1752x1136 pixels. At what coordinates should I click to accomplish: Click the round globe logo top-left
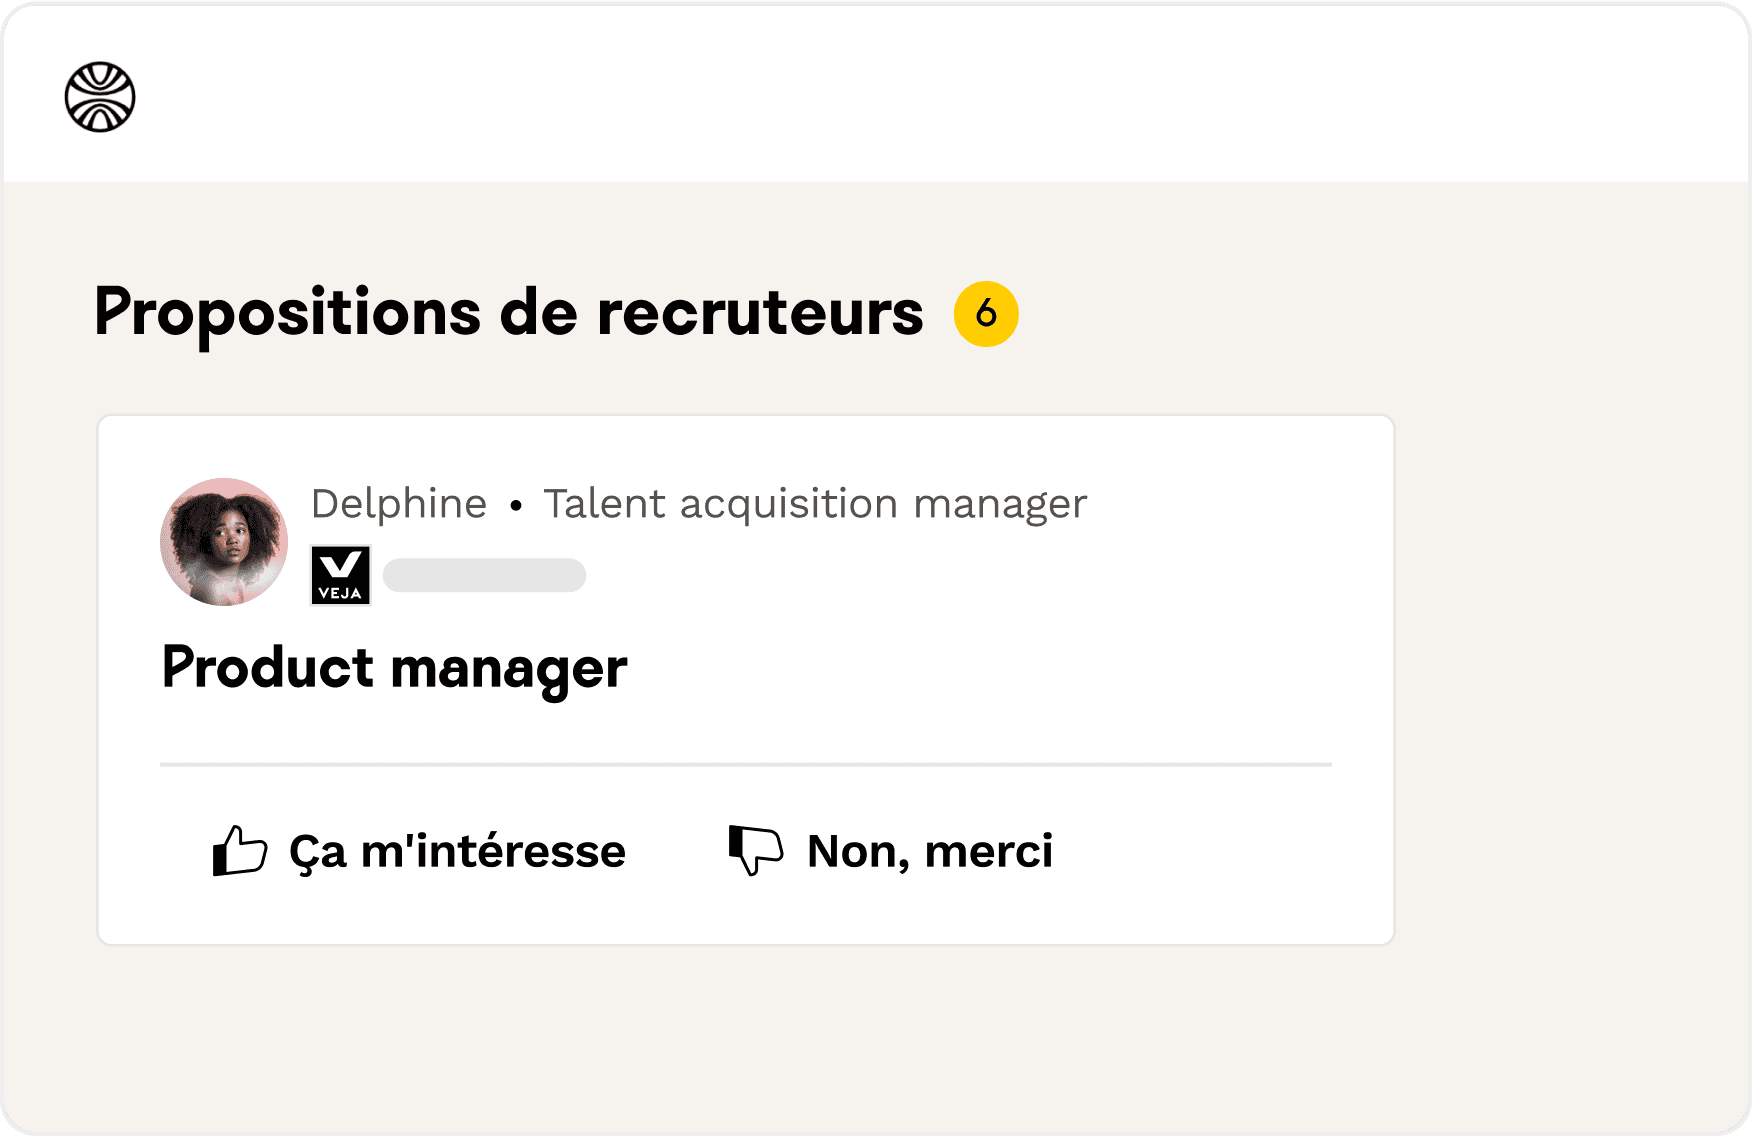coord(100,97)
